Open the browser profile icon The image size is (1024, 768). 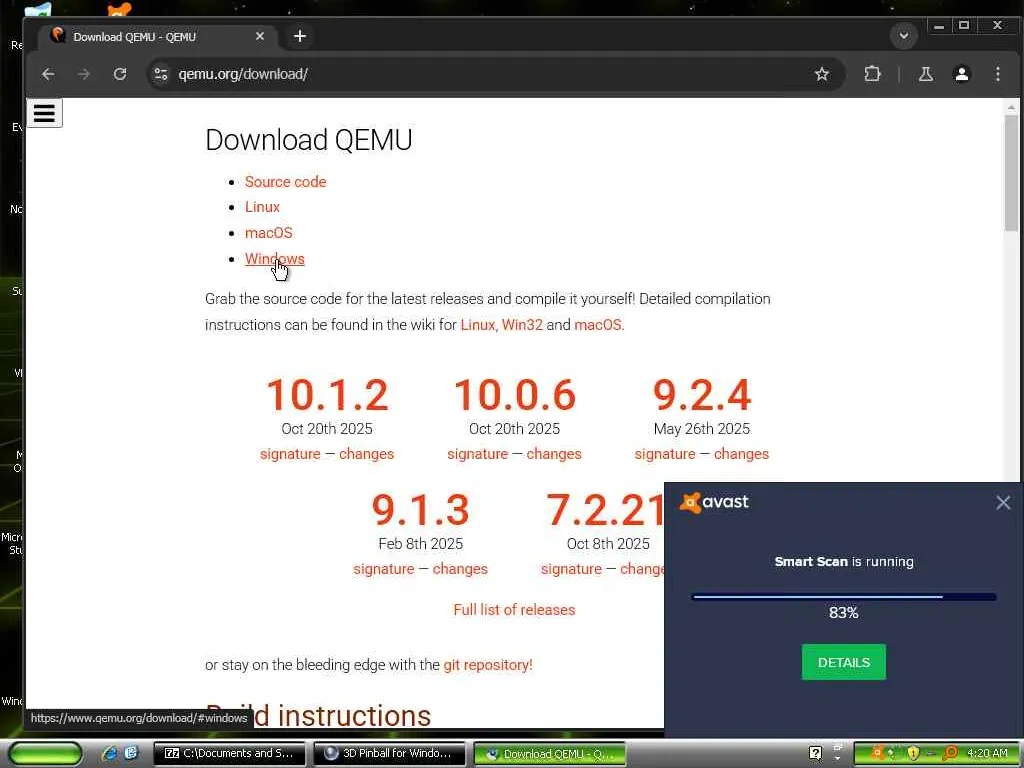pos(961,74)
